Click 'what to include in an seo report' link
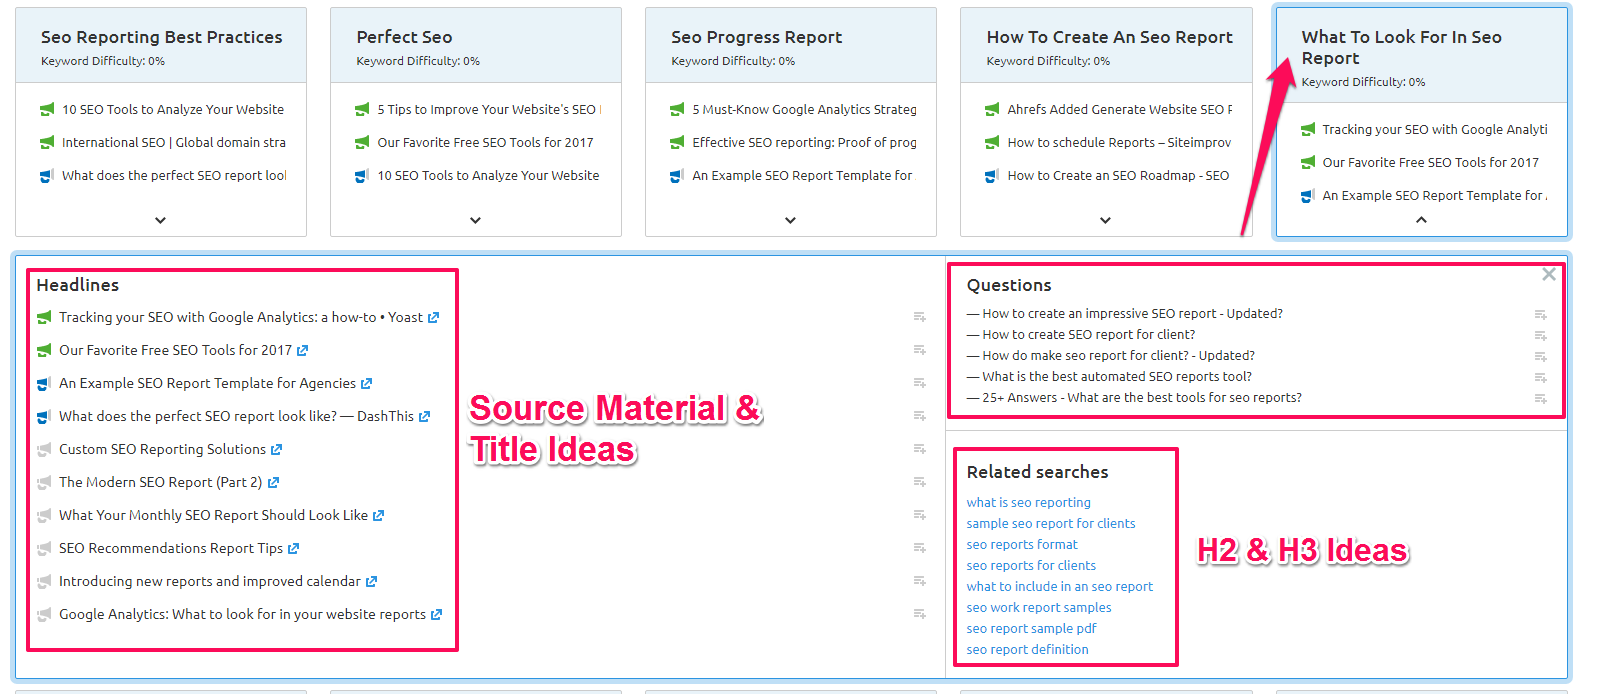 click(1059, 587)
